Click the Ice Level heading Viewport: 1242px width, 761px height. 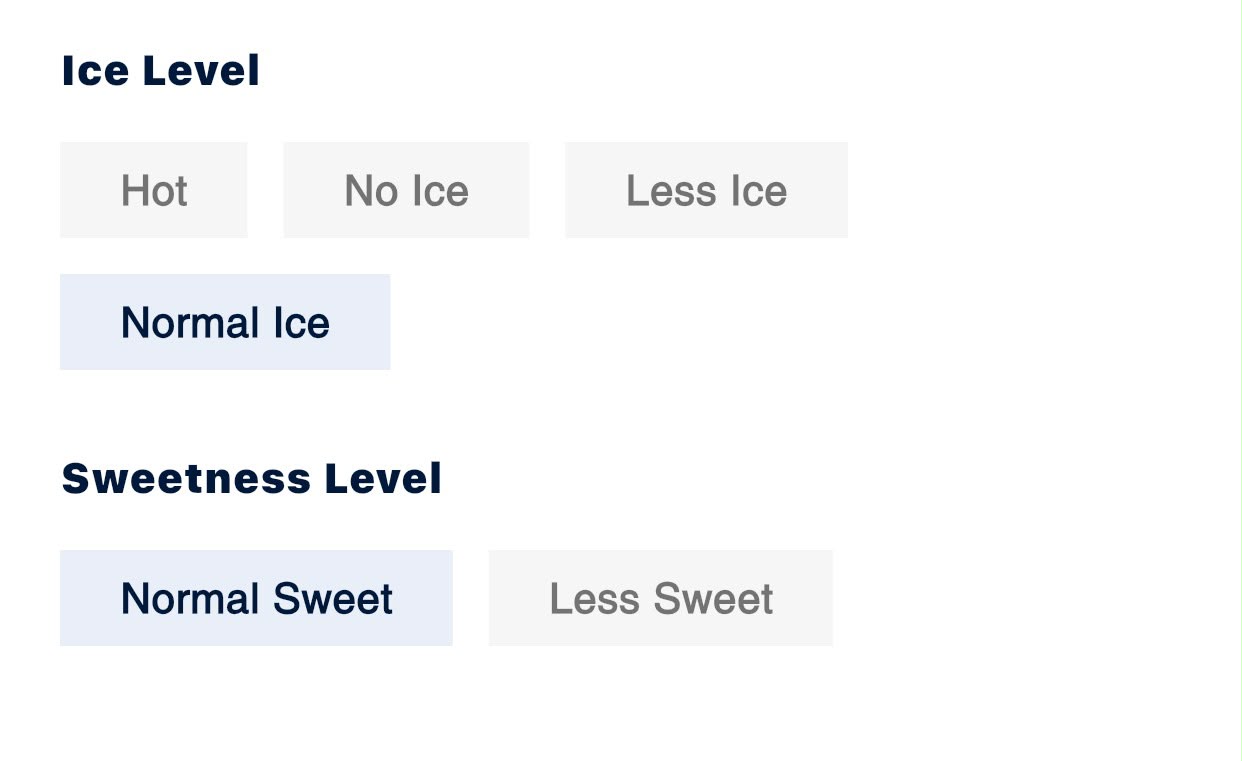pos(161,71)
